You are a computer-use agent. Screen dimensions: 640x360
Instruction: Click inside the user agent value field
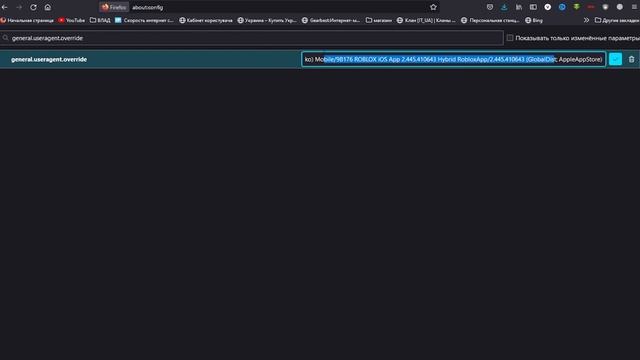coord(453,59)
